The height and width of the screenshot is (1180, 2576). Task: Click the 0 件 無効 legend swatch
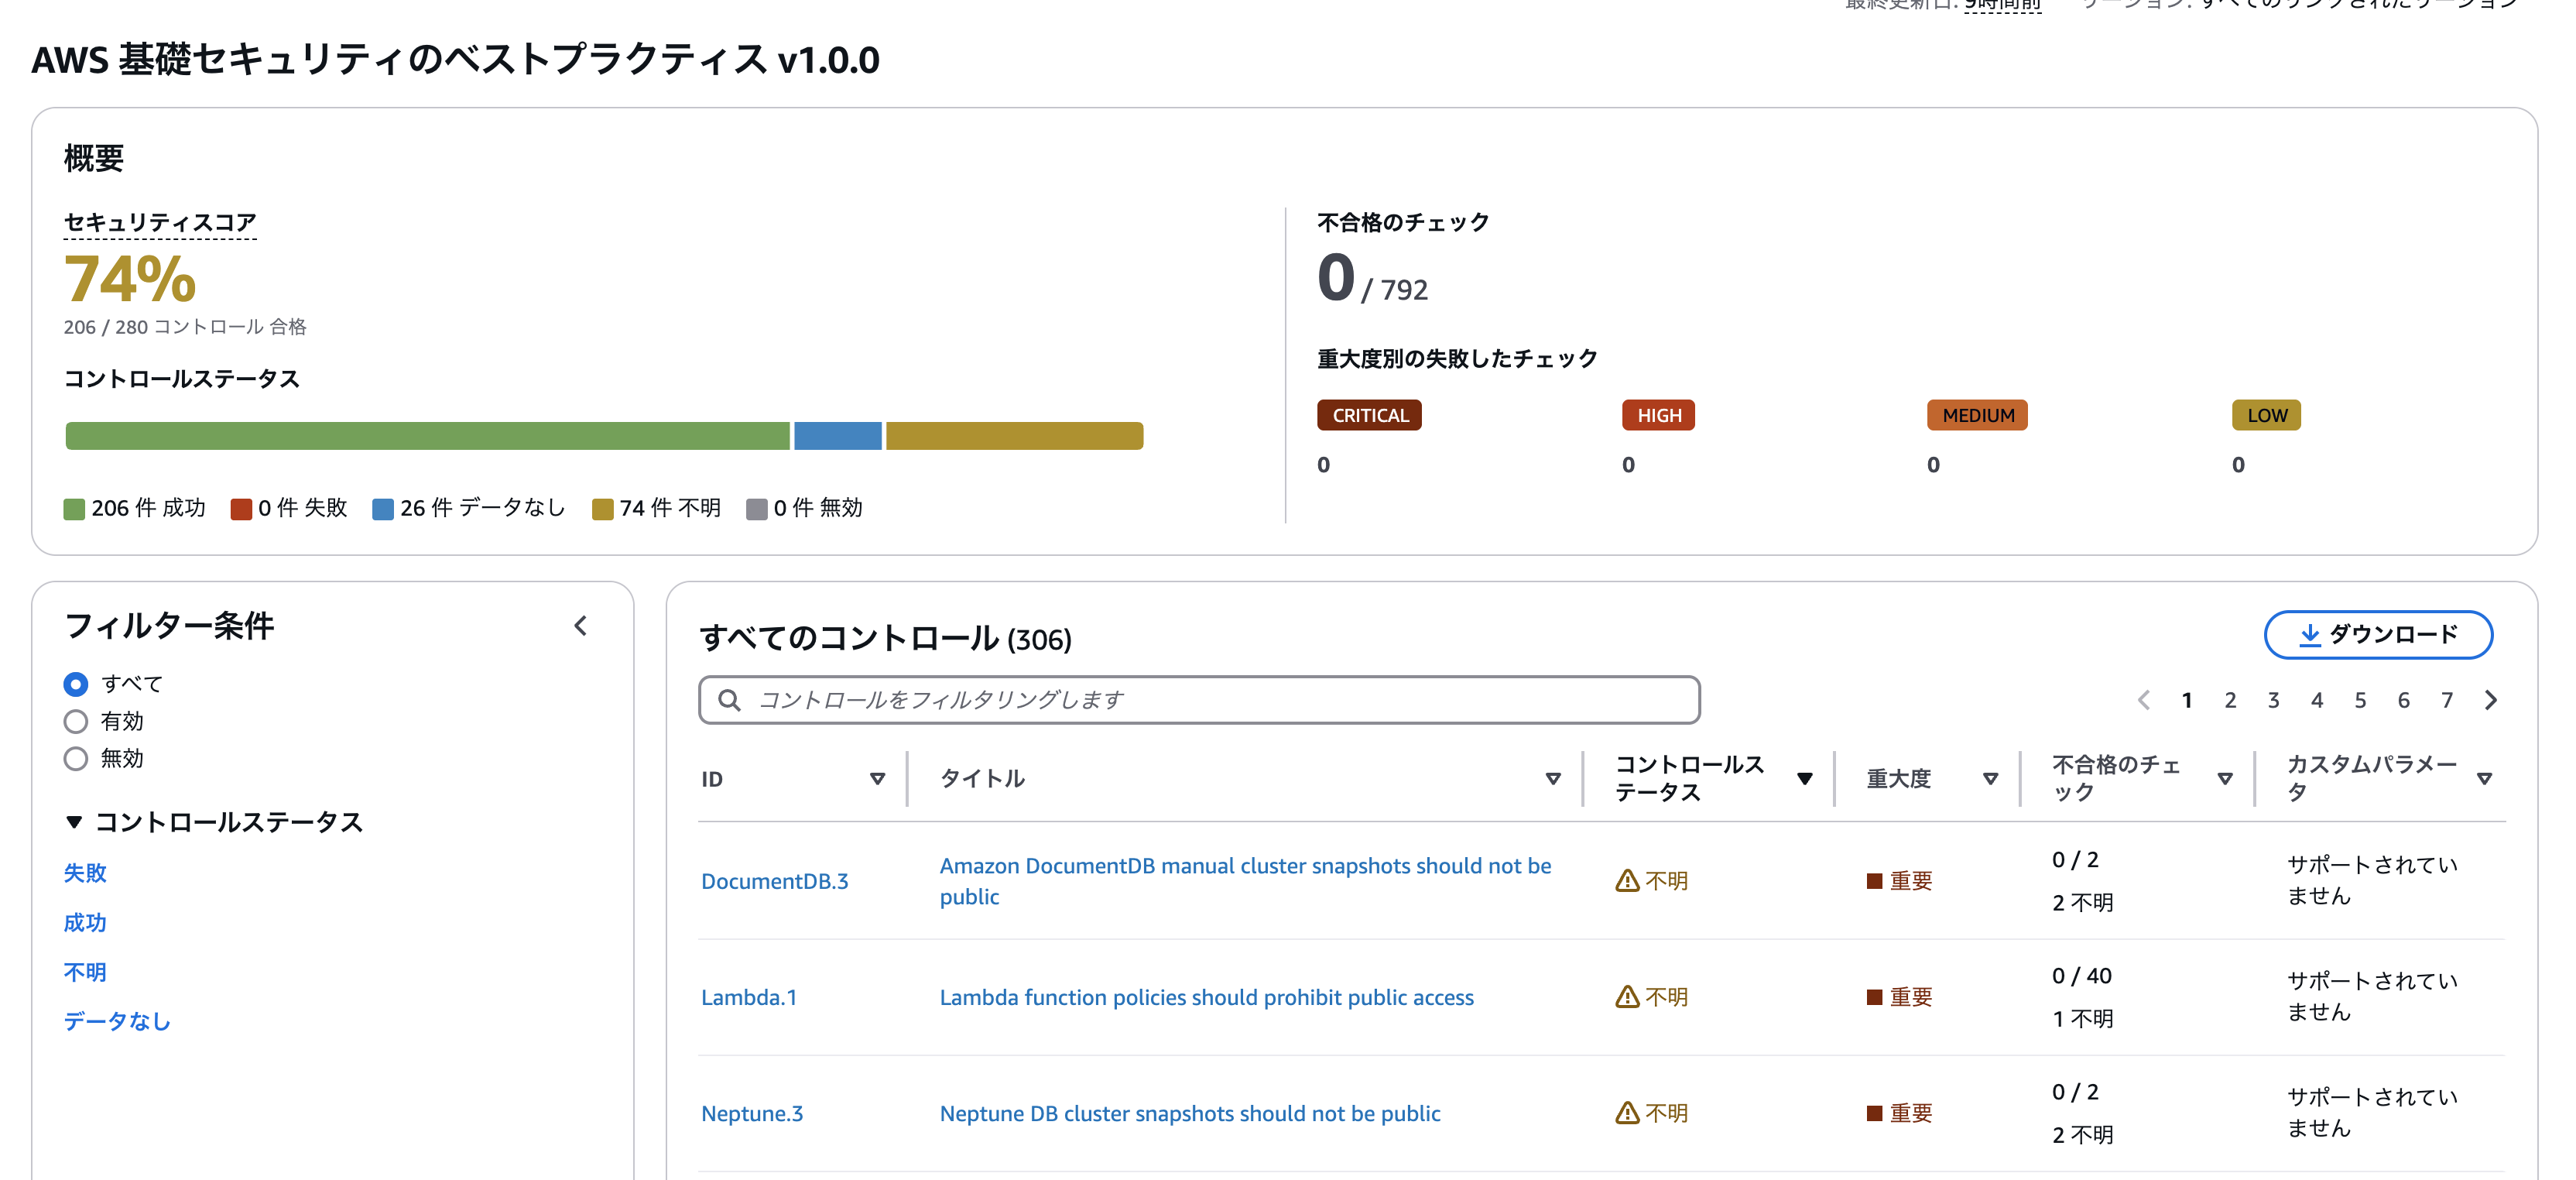(x=757, y=509)
